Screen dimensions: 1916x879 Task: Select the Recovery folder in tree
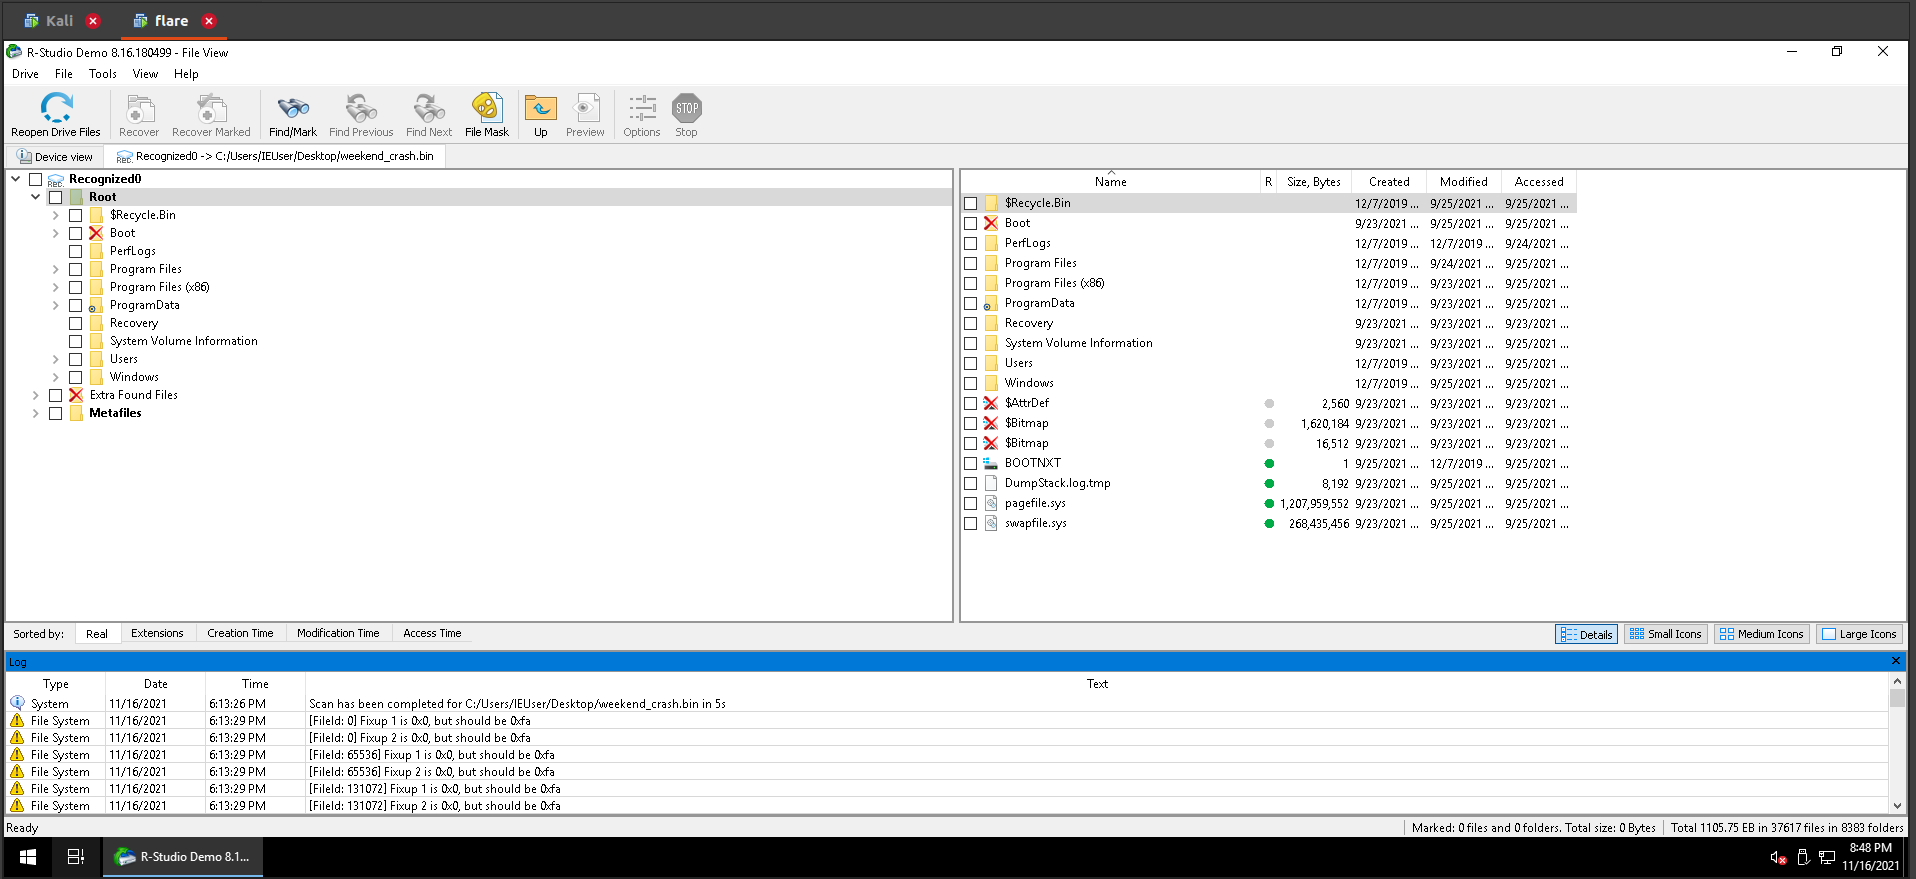134,323
